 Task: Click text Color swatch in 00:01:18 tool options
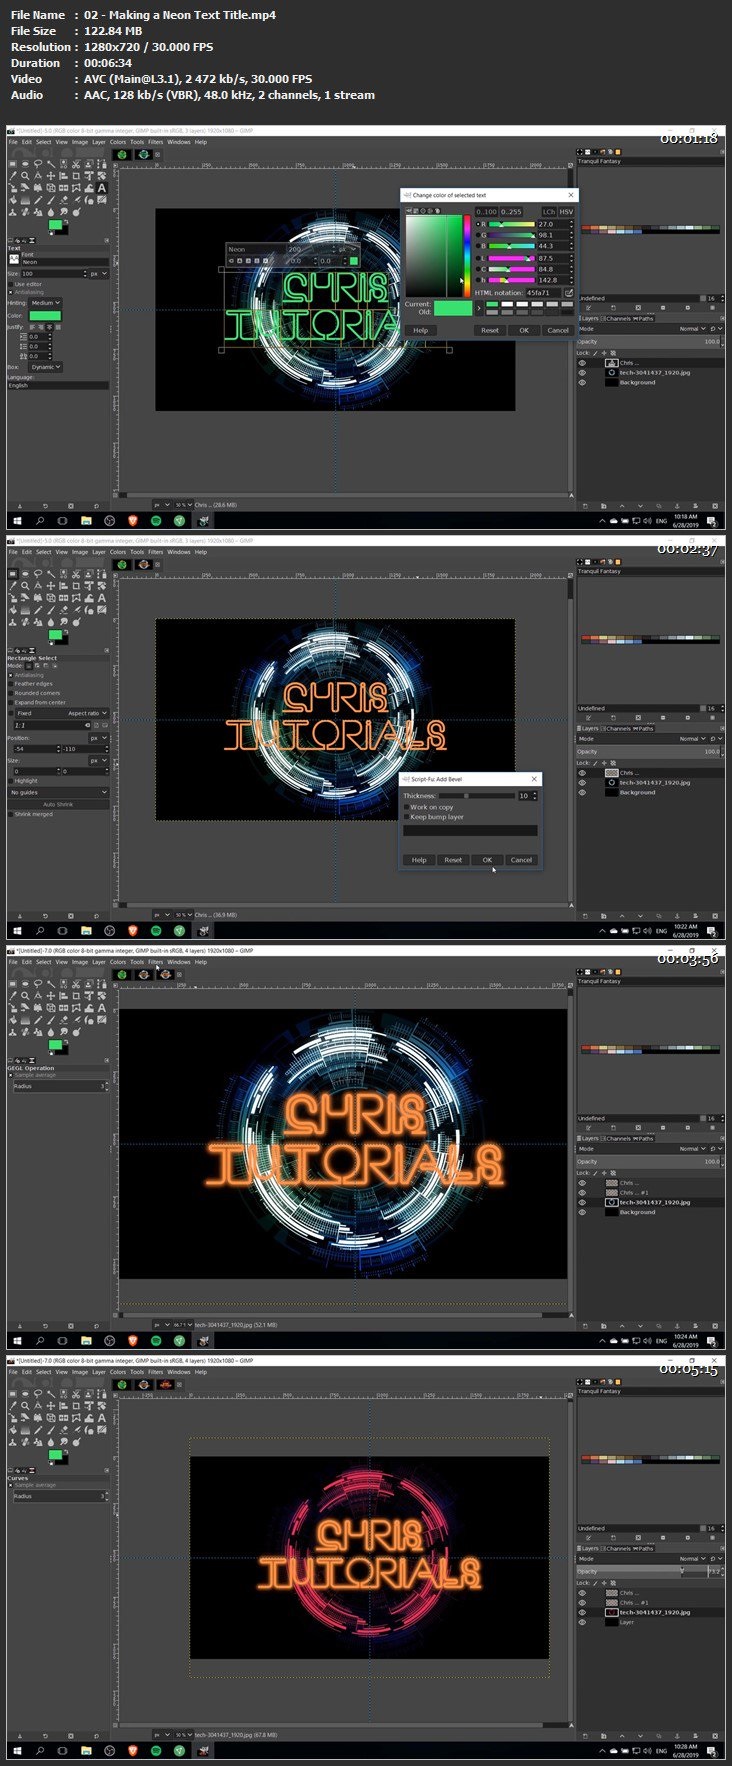(x=45, y=316)
